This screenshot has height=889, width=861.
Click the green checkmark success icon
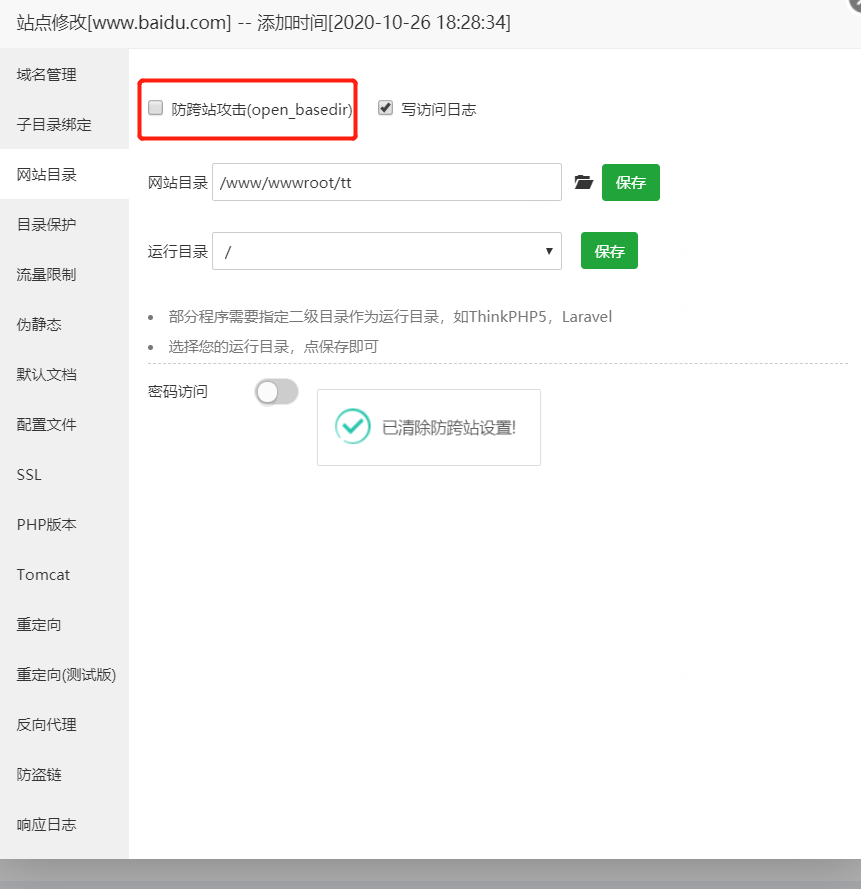352,427
